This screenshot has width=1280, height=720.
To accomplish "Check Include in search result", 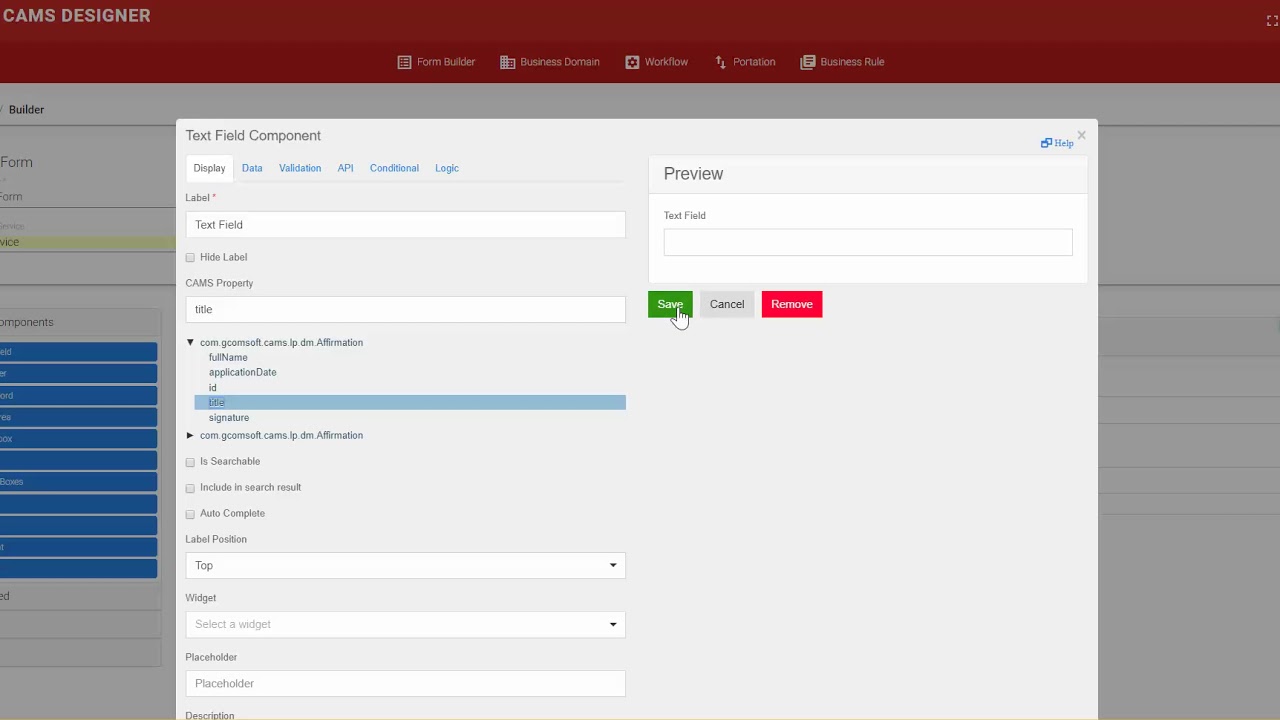I will pyautogui.click(x=190, y=488).
